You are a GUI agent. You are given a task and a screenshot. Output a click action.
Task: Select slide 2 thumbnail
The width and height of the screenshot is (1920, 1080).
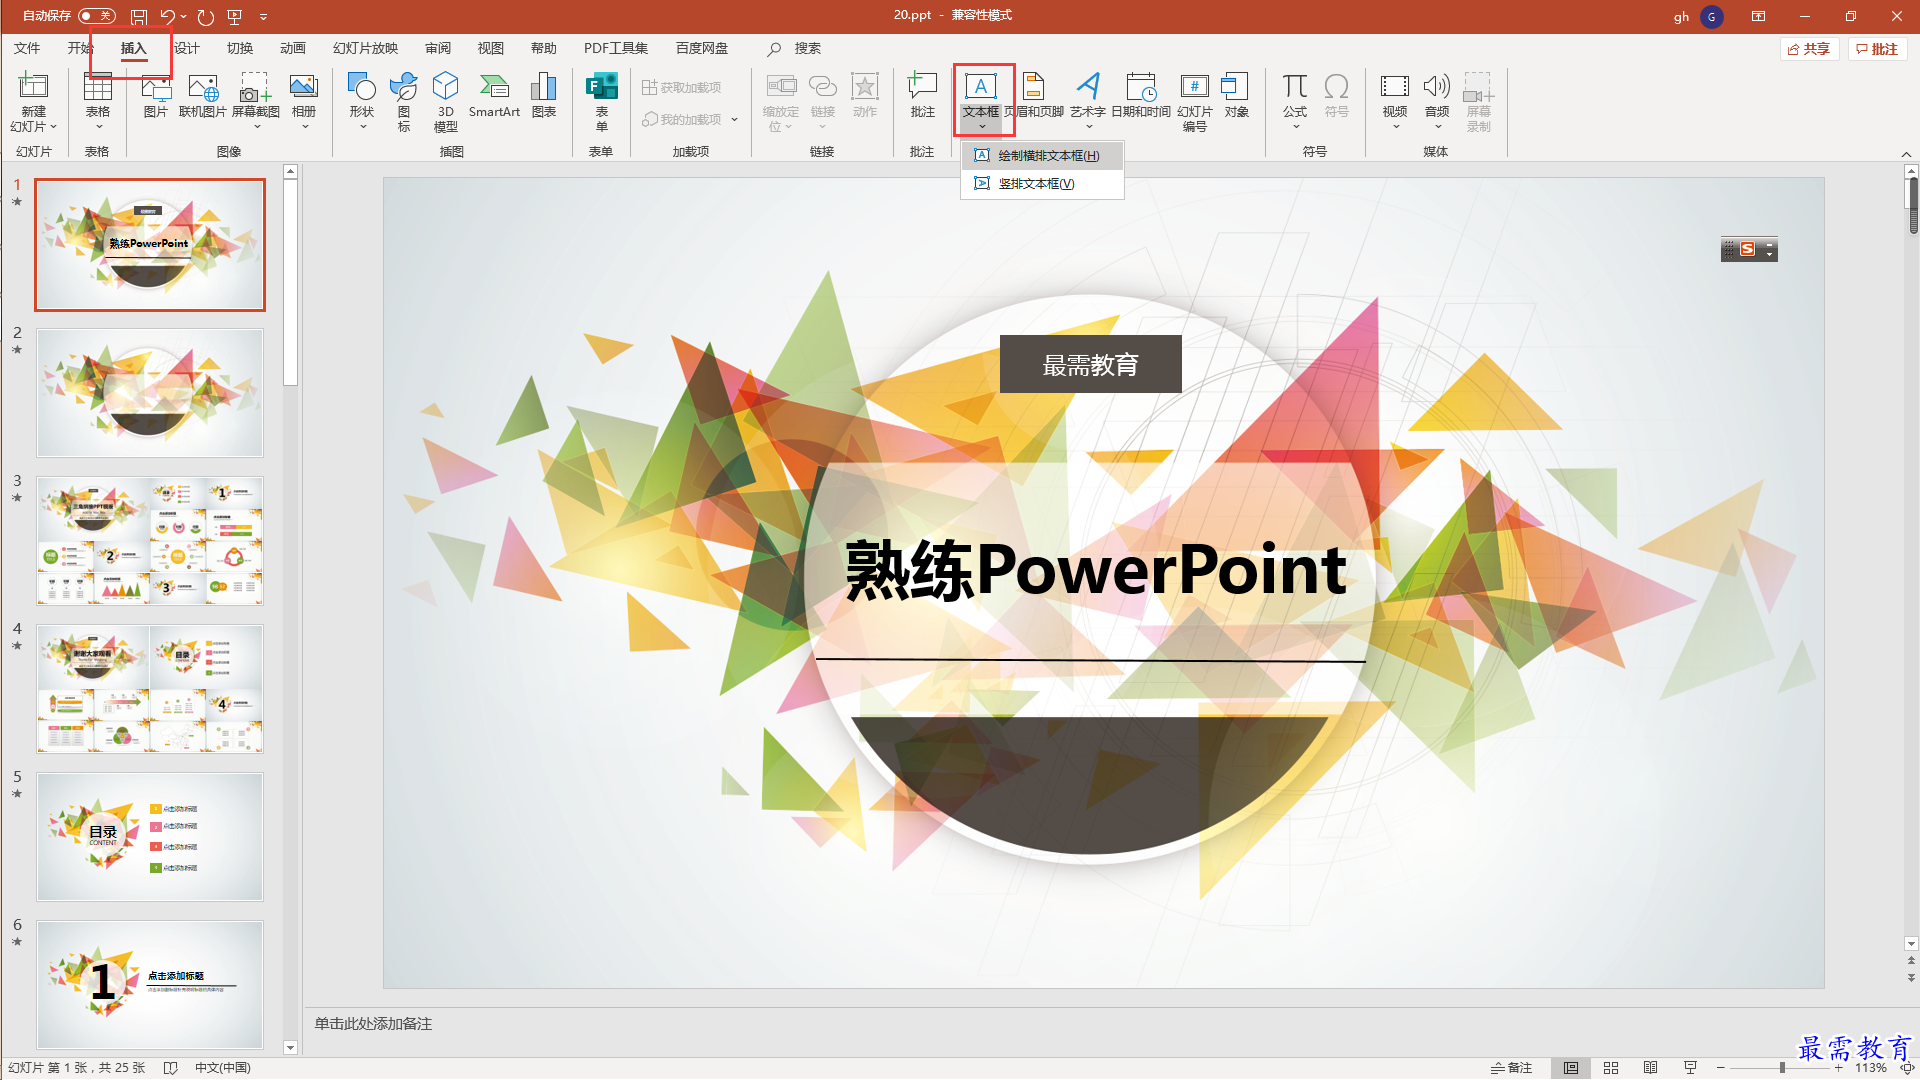pos(150,393)
